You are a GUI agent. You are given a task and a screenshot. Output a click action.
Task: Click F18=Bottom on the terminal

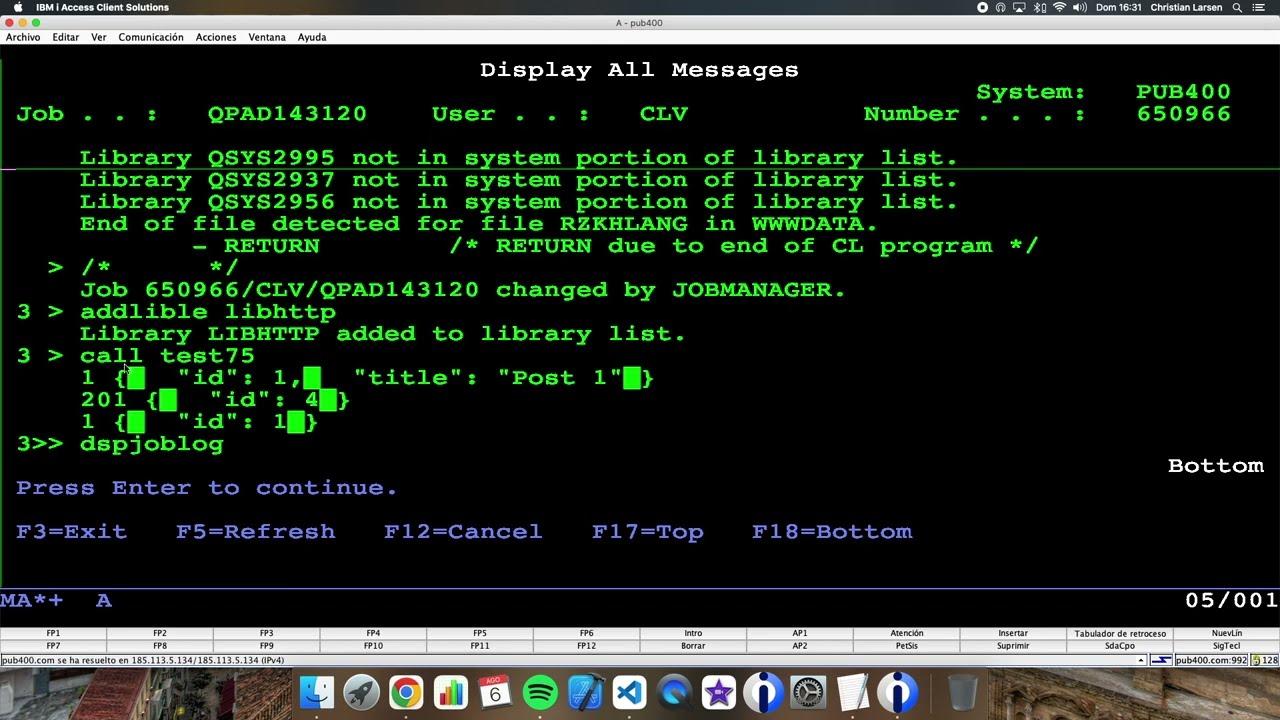(x=832, y=532)
